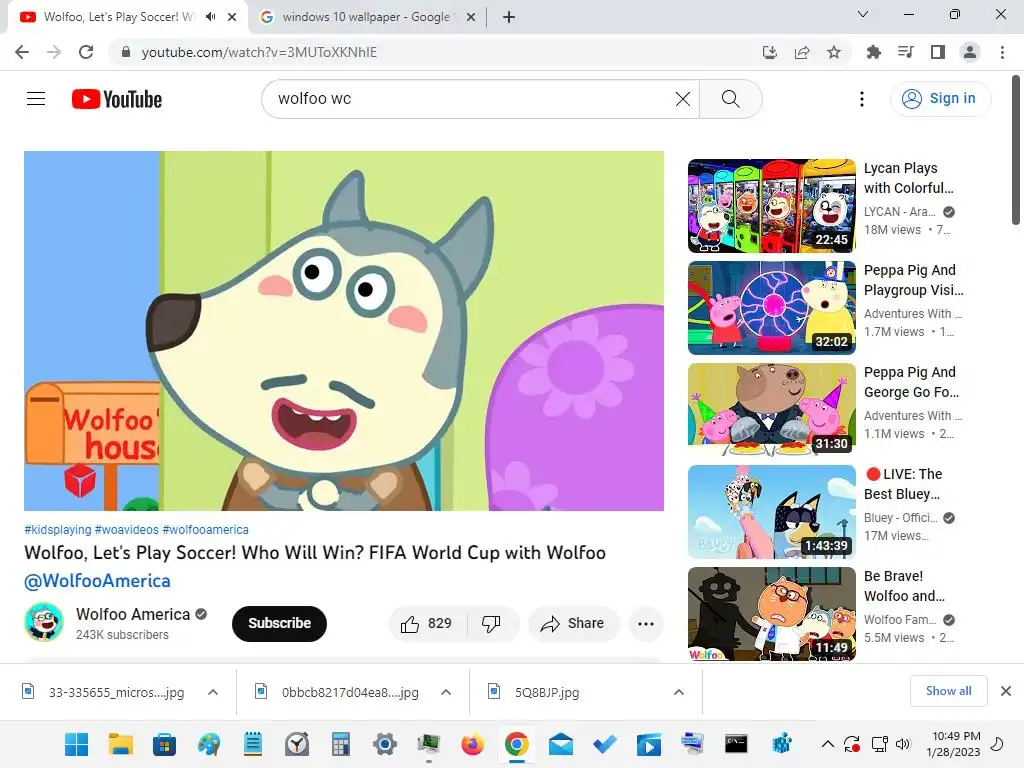Screen dimensions: 1024x768
Task: Click the 'LIVE: The Best Bluey...' title
Action: [x=904, y=484]
